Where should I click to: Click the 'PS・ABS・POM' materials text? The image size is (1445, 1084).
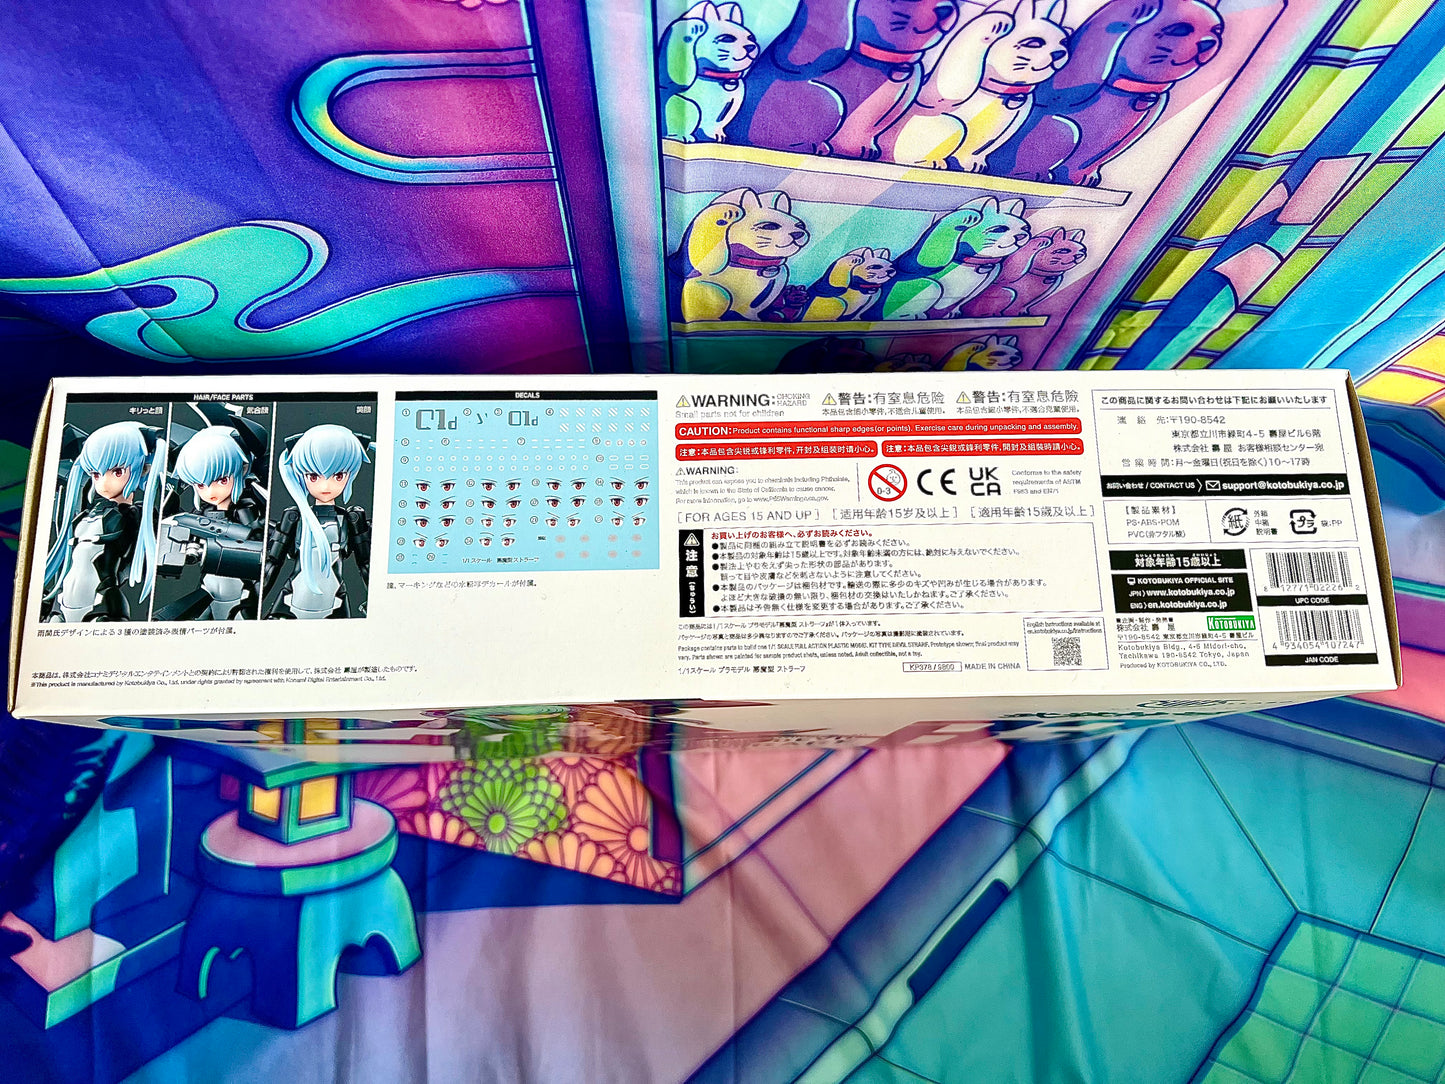[x=1152, y=522]
